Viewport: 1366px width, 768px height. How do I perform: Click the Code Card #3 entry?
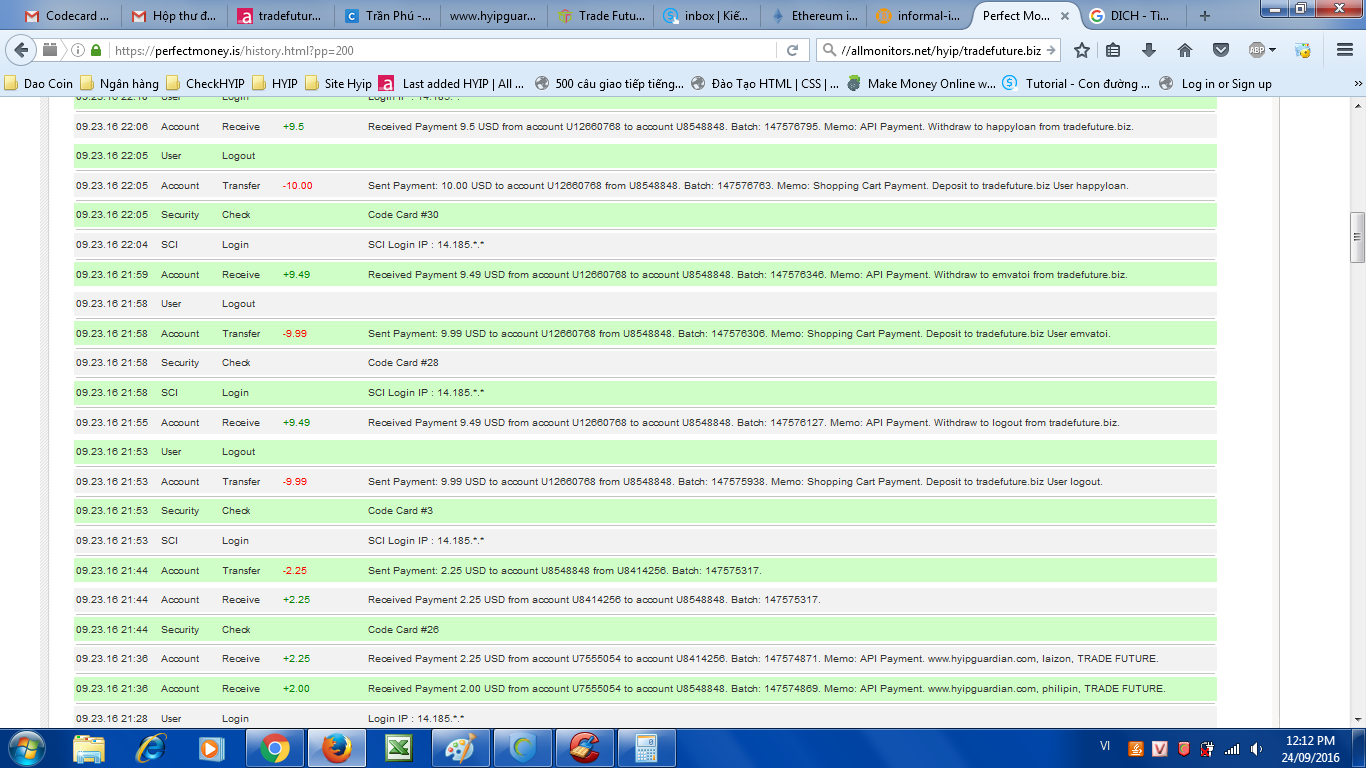[400, 511]
